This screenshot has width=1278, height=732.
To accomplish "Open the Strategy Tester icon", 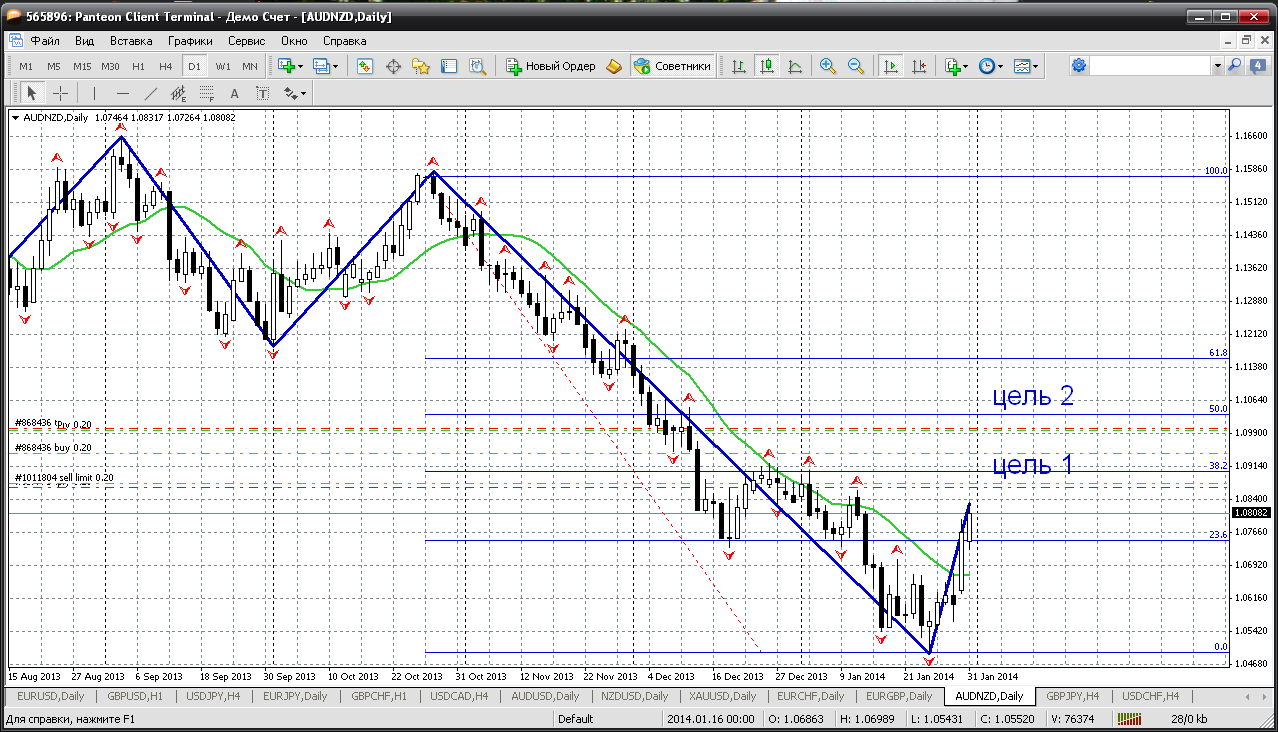I will click(x=477, y=66).
